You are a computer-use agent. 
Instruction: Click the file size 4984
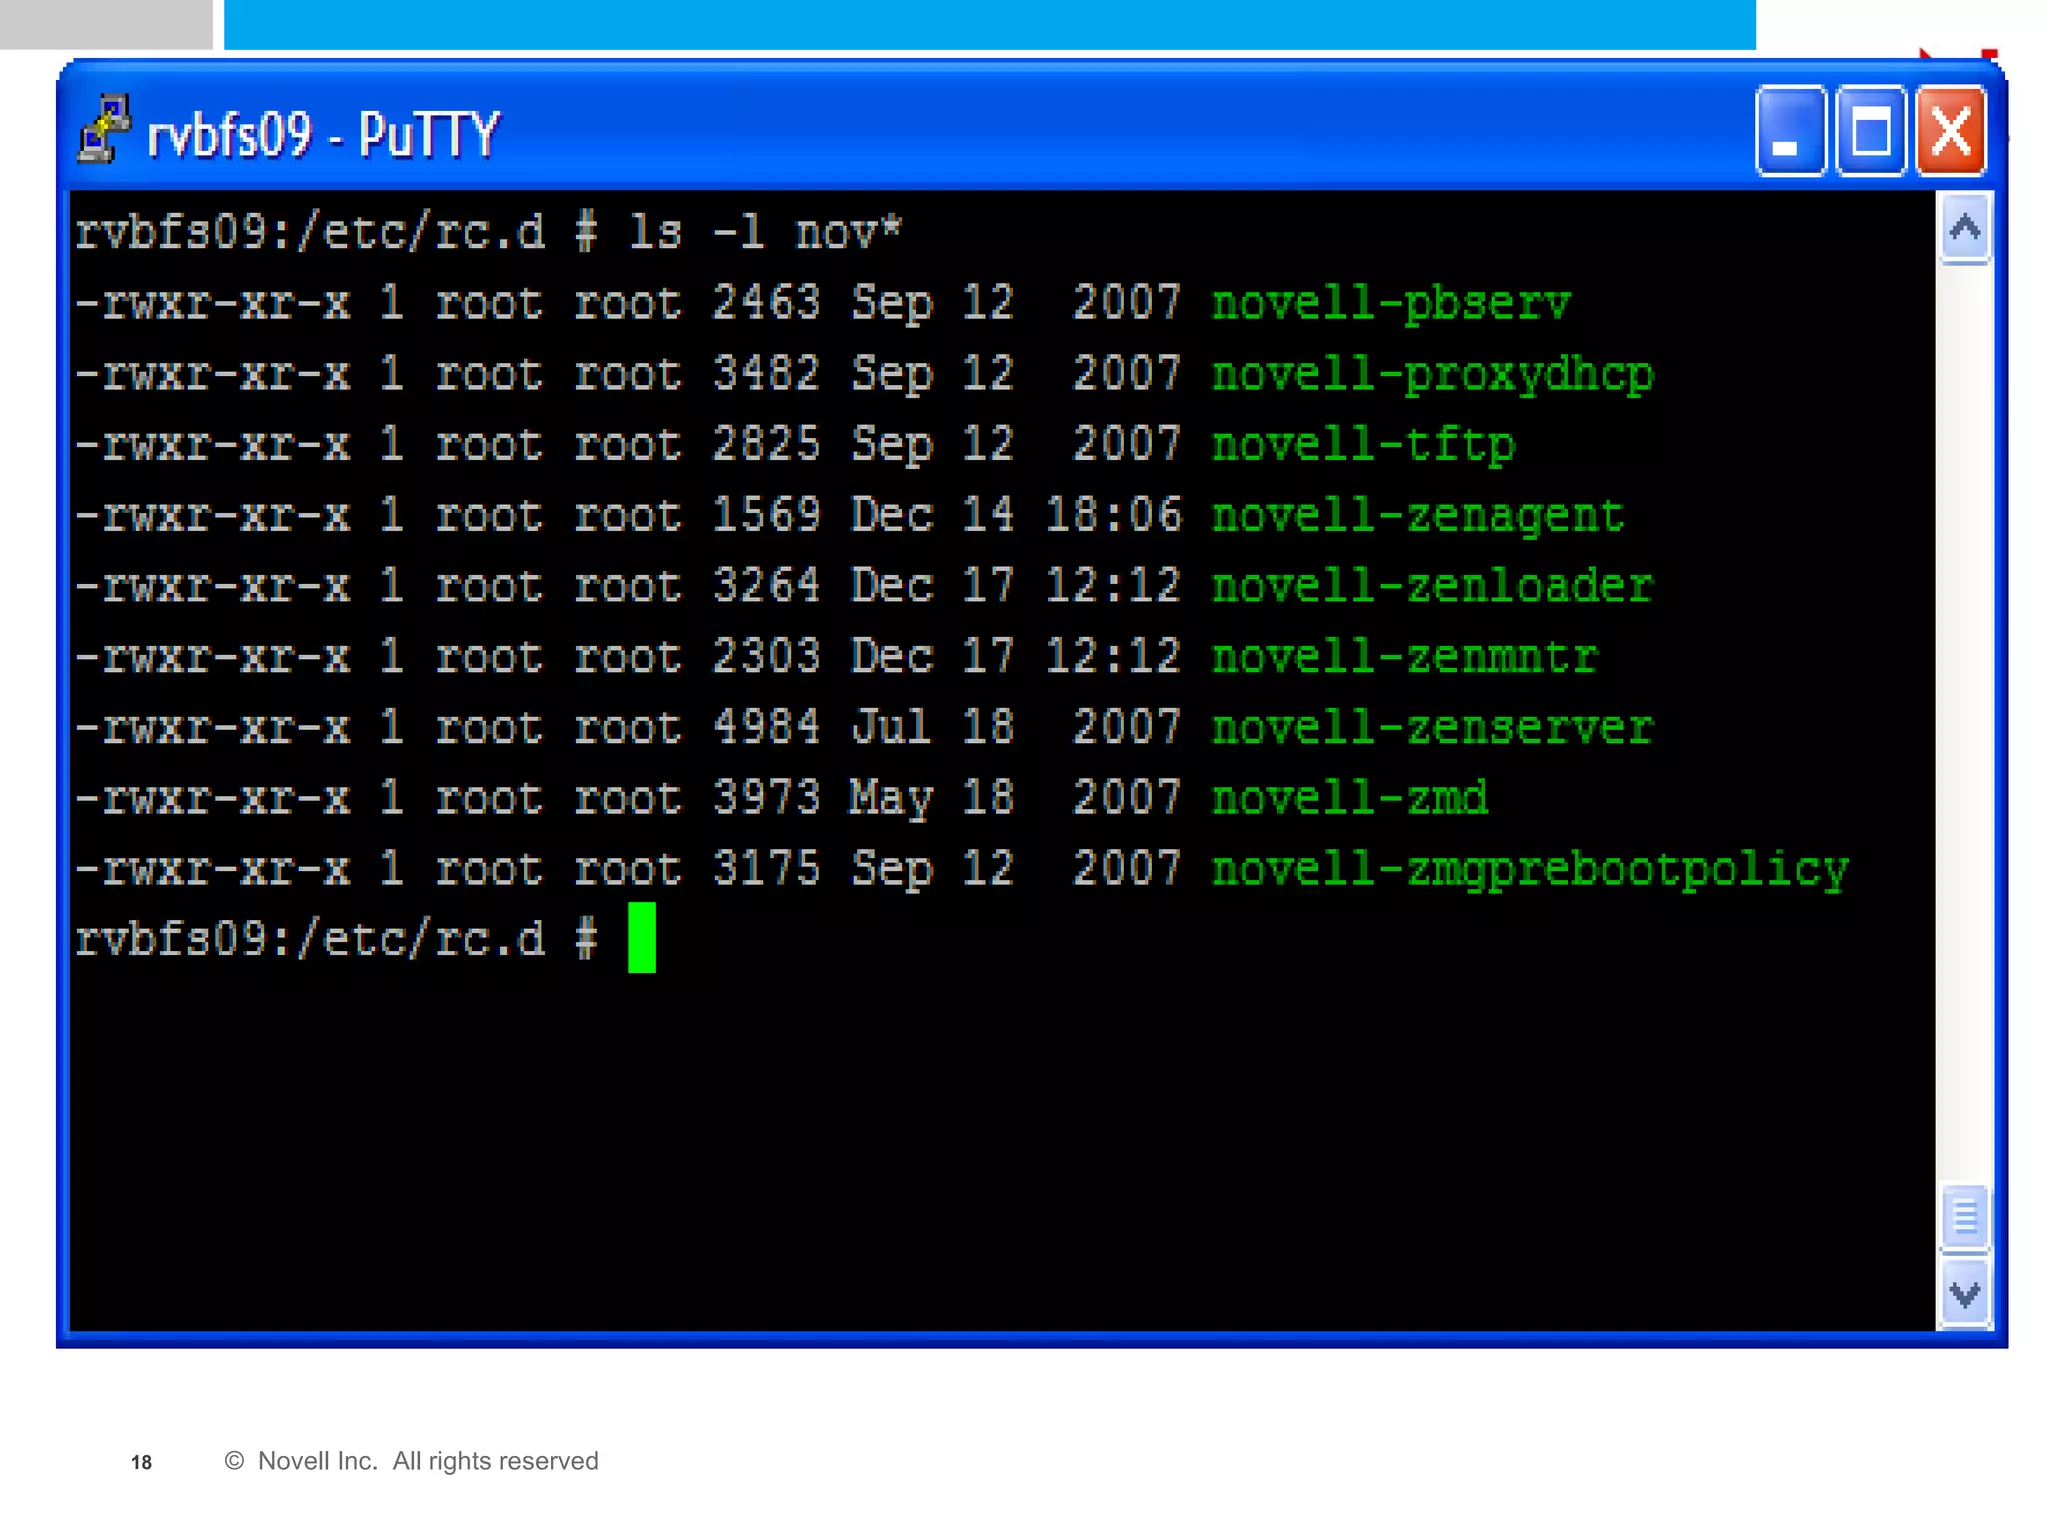tap(766, 728)
